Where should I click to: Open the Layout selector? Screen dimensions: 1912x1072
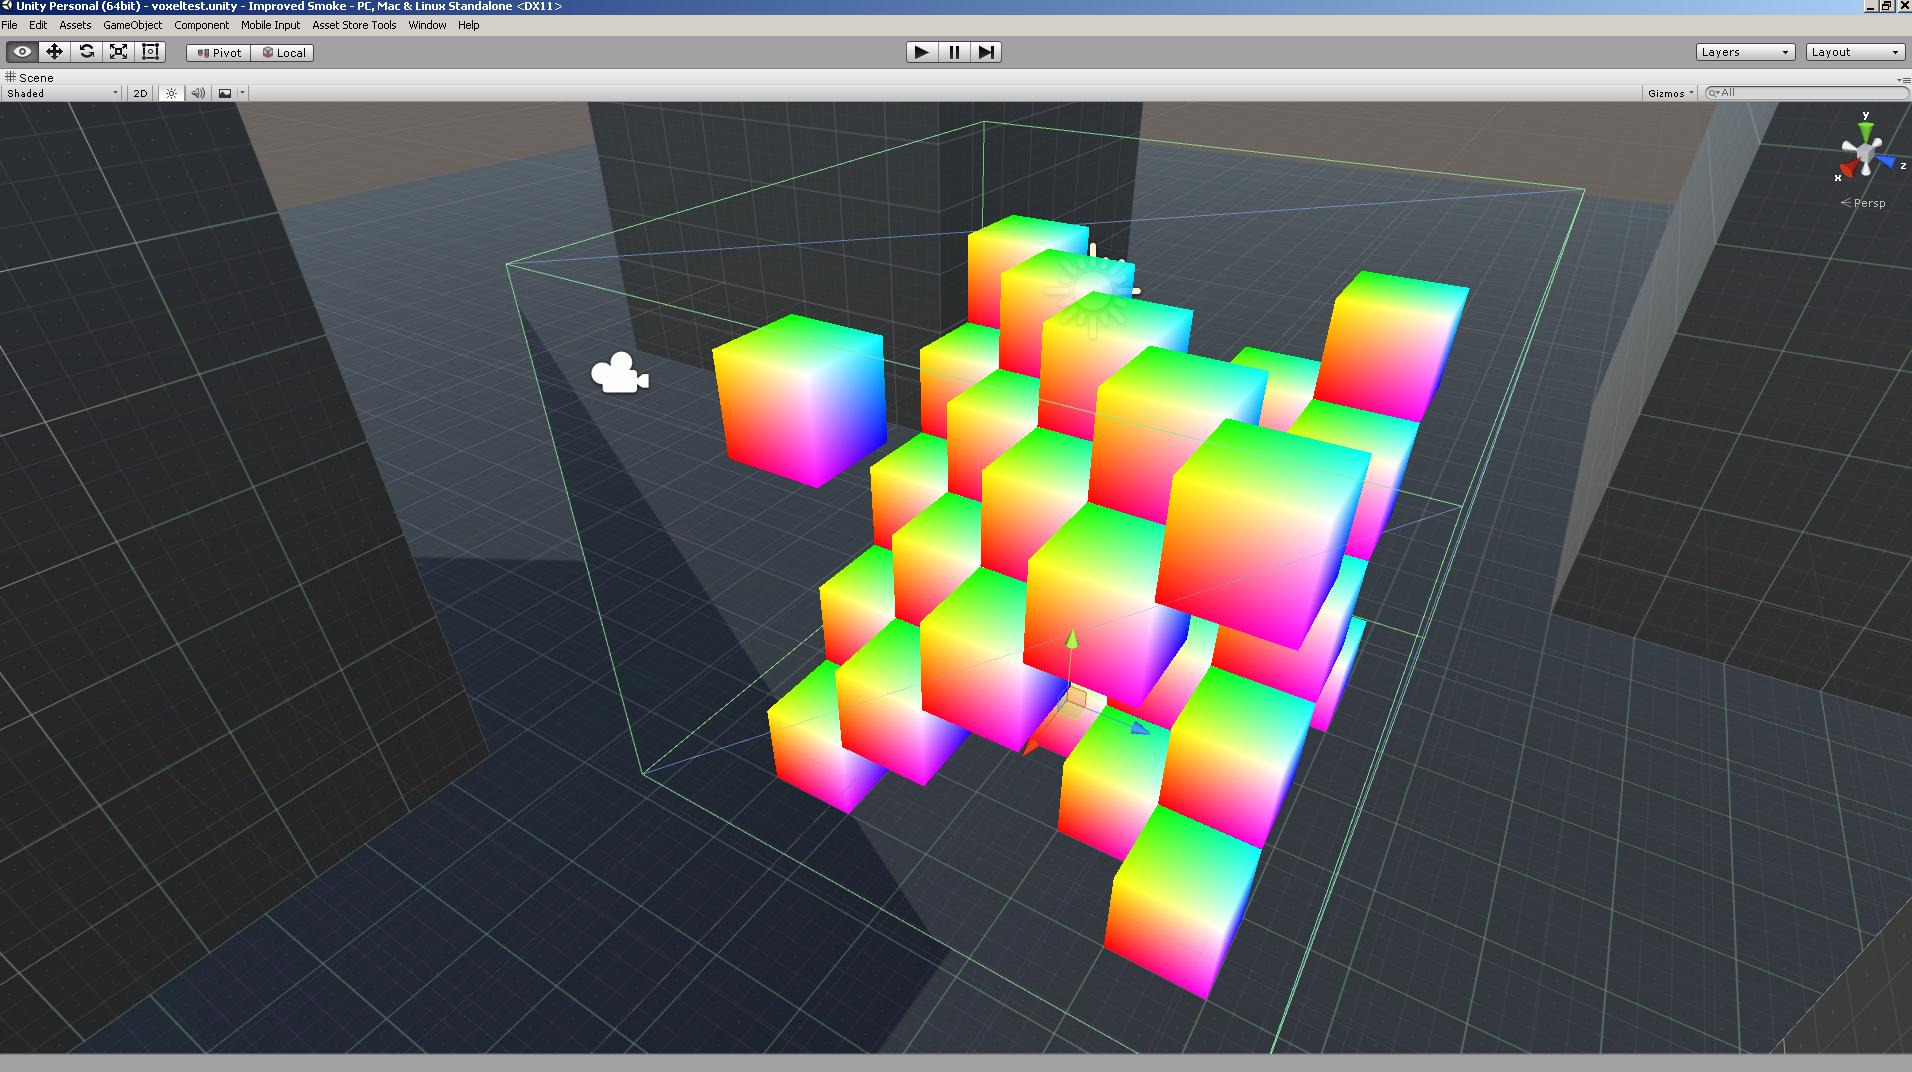point(1853,51)
